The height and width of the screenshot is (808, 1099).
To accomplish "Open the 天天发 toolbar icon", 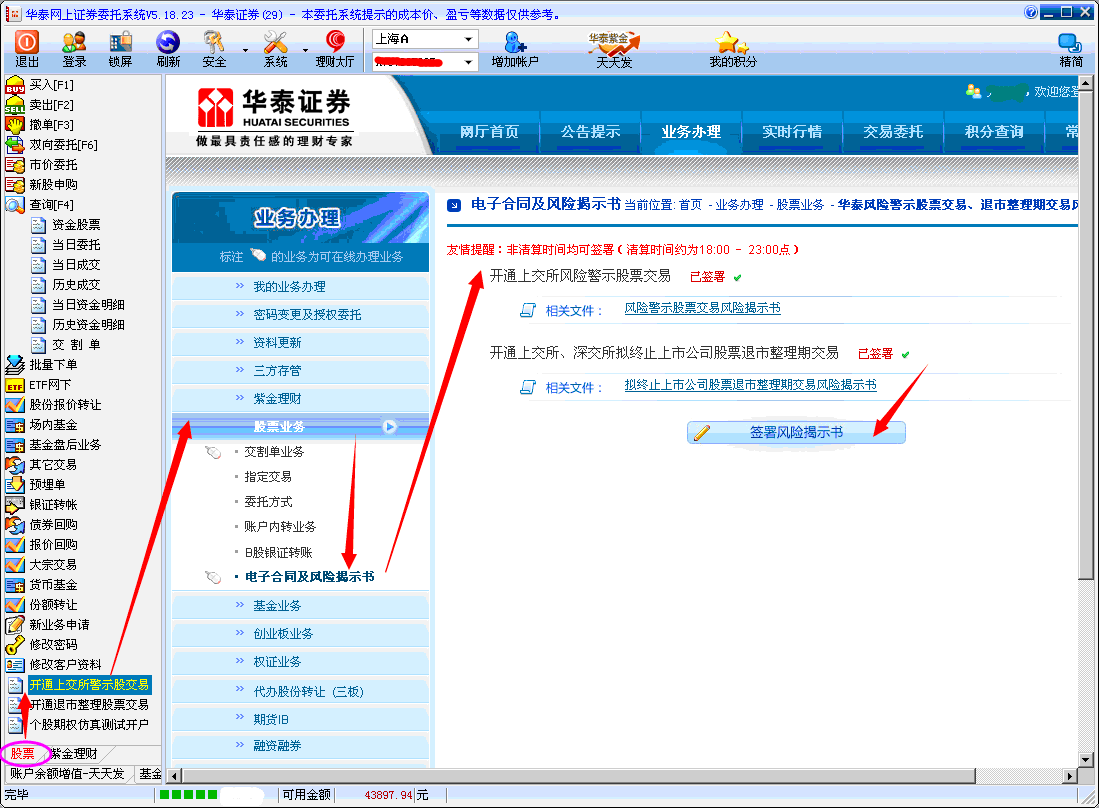I will pyautogui.click(x=614, y=49).
